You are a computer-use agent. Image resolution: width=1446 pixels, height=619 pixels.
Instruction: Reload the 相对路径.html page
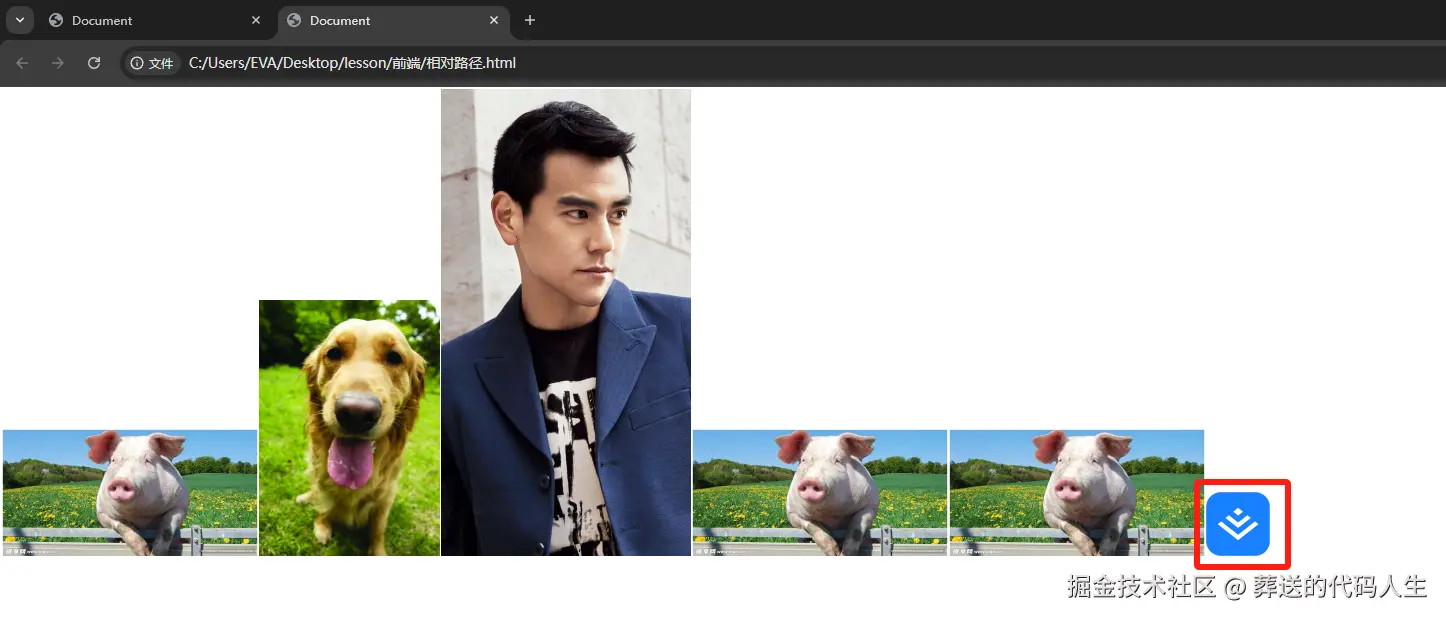point(94,62)
